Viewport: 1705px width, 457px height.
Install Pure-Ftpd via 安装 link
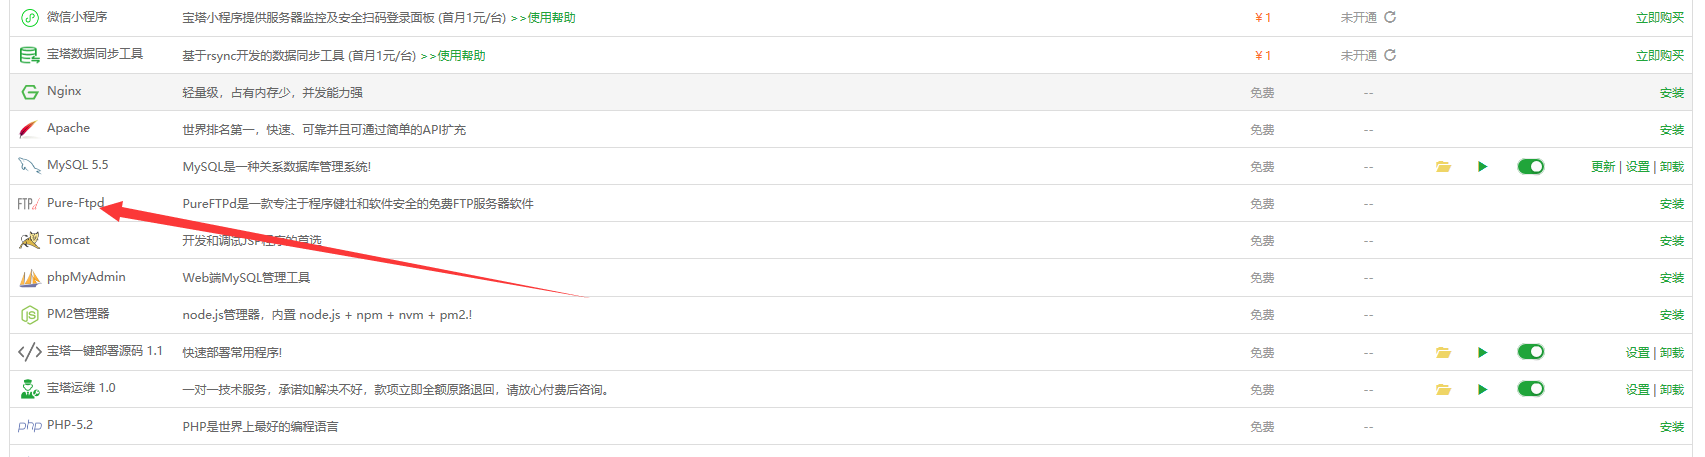[x=1672, y=204]
